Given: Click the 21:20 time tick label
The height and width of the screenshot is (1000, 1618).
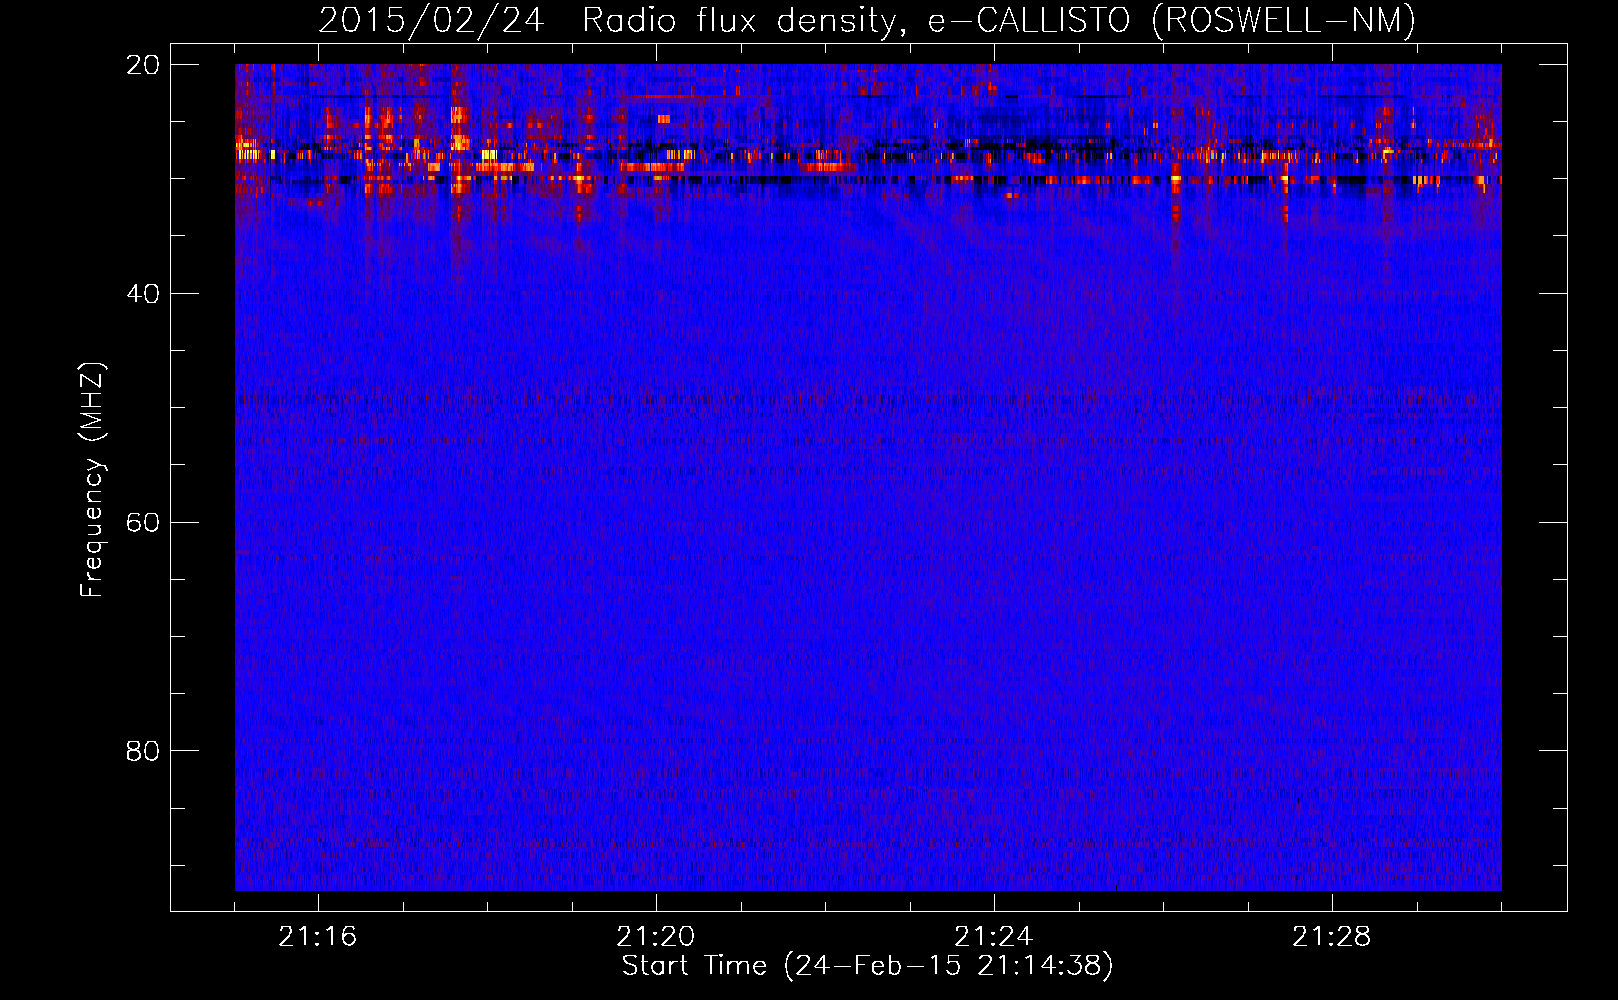Looking at the screenshot, I should [x=656, y=936].
